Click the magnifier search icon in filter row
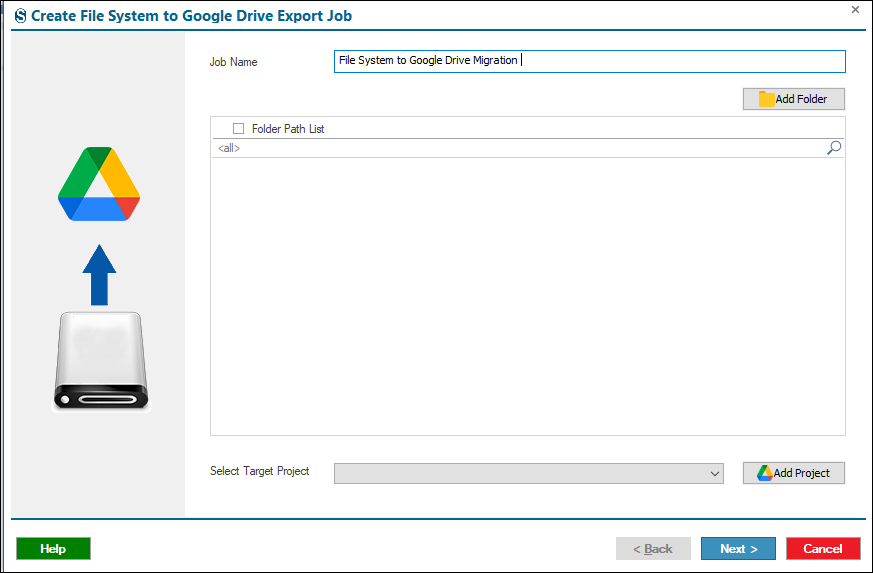Viewport: 873px width, 573px height. point(833,148)
